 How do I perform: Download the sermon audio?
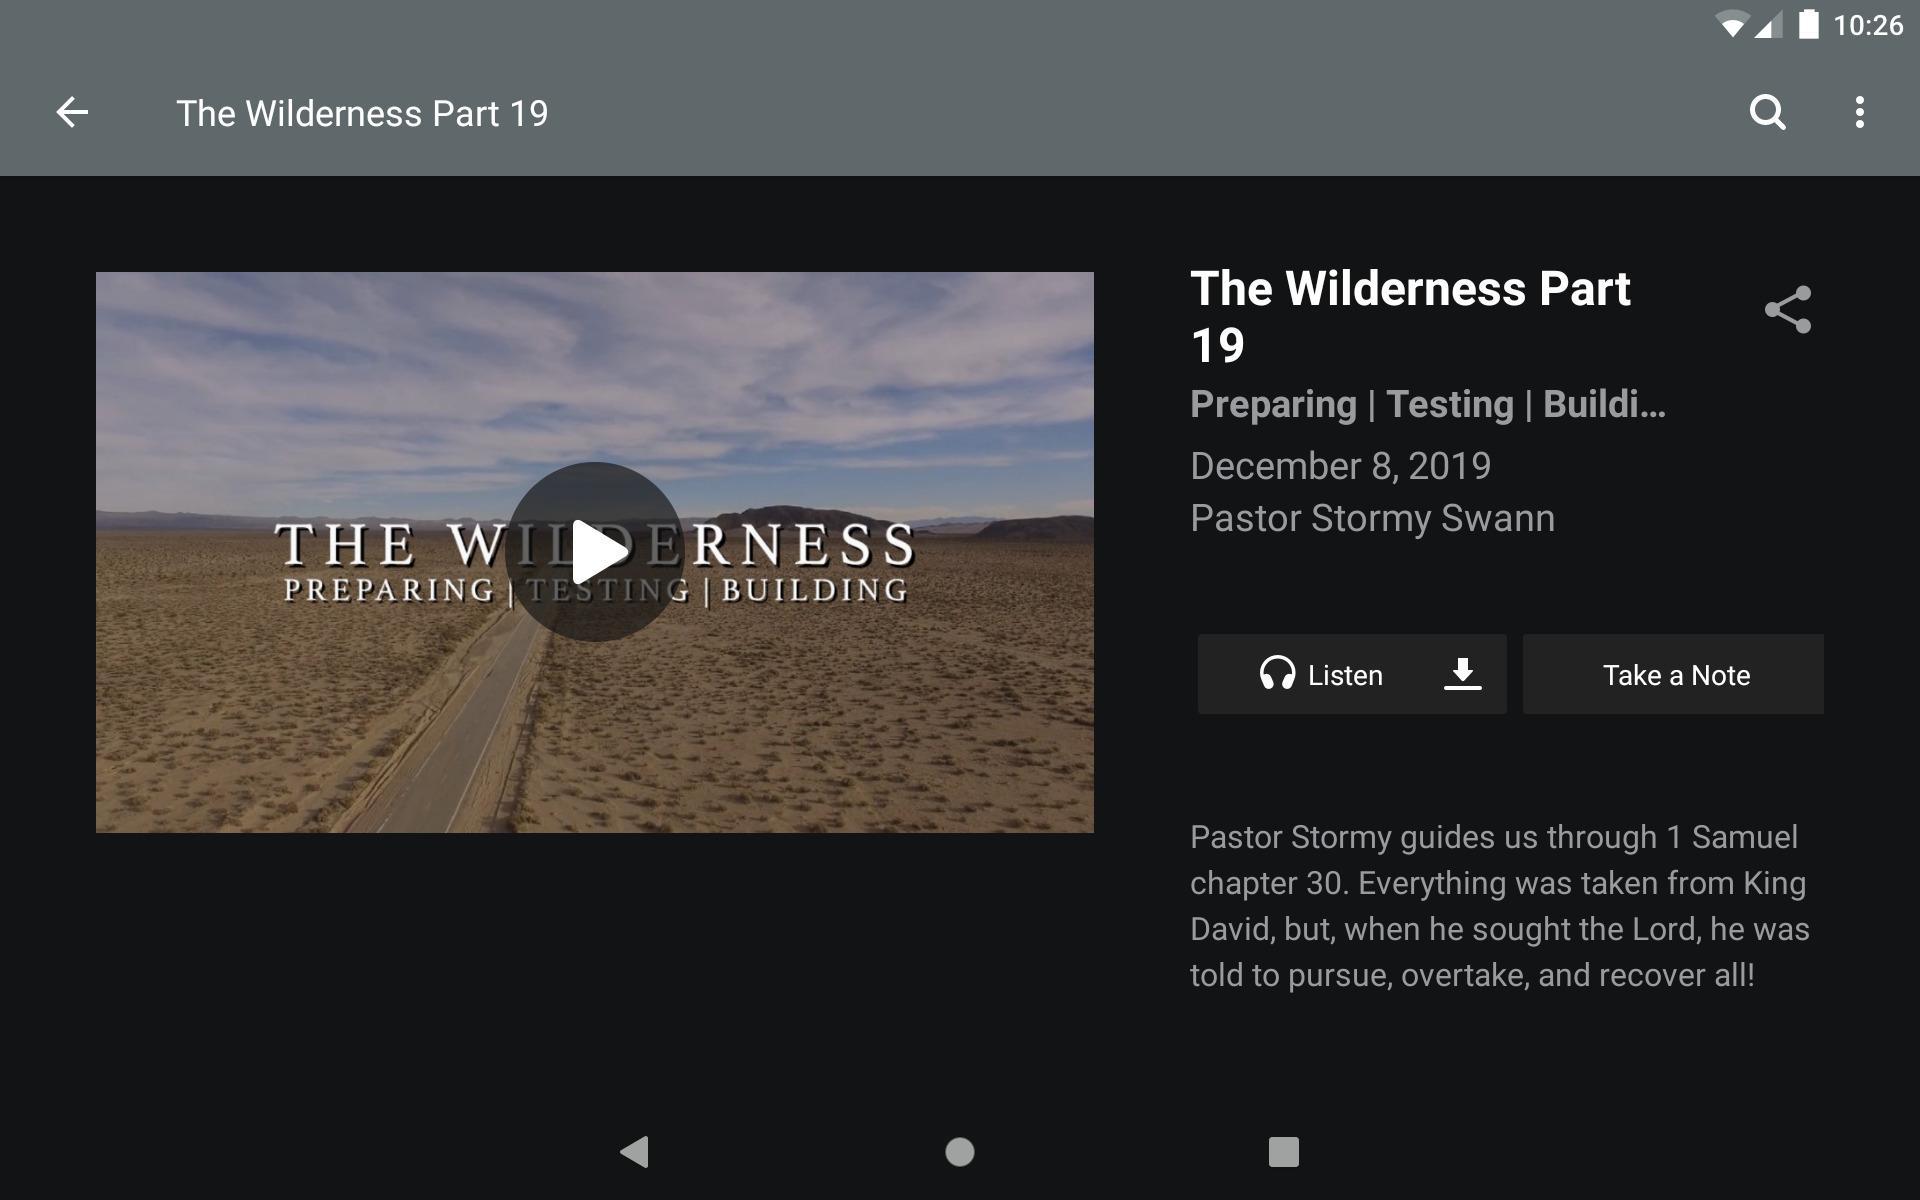pyautogui.click(x=1462, y=674)
